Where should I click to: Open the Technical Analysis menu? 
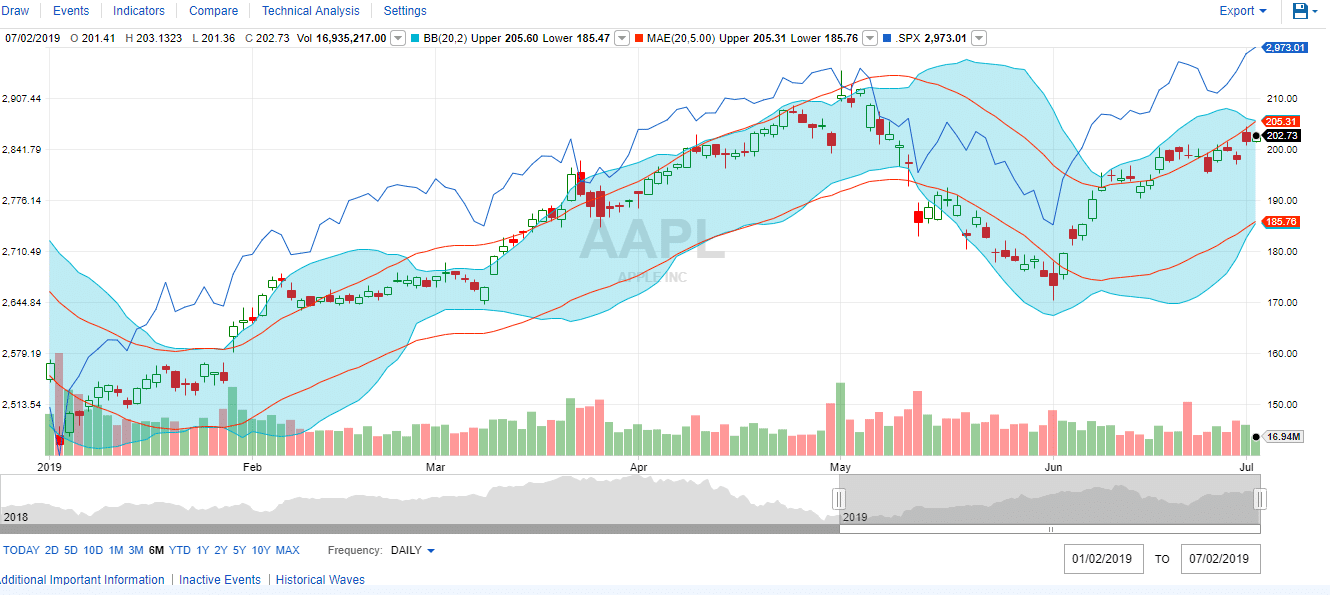310,11
